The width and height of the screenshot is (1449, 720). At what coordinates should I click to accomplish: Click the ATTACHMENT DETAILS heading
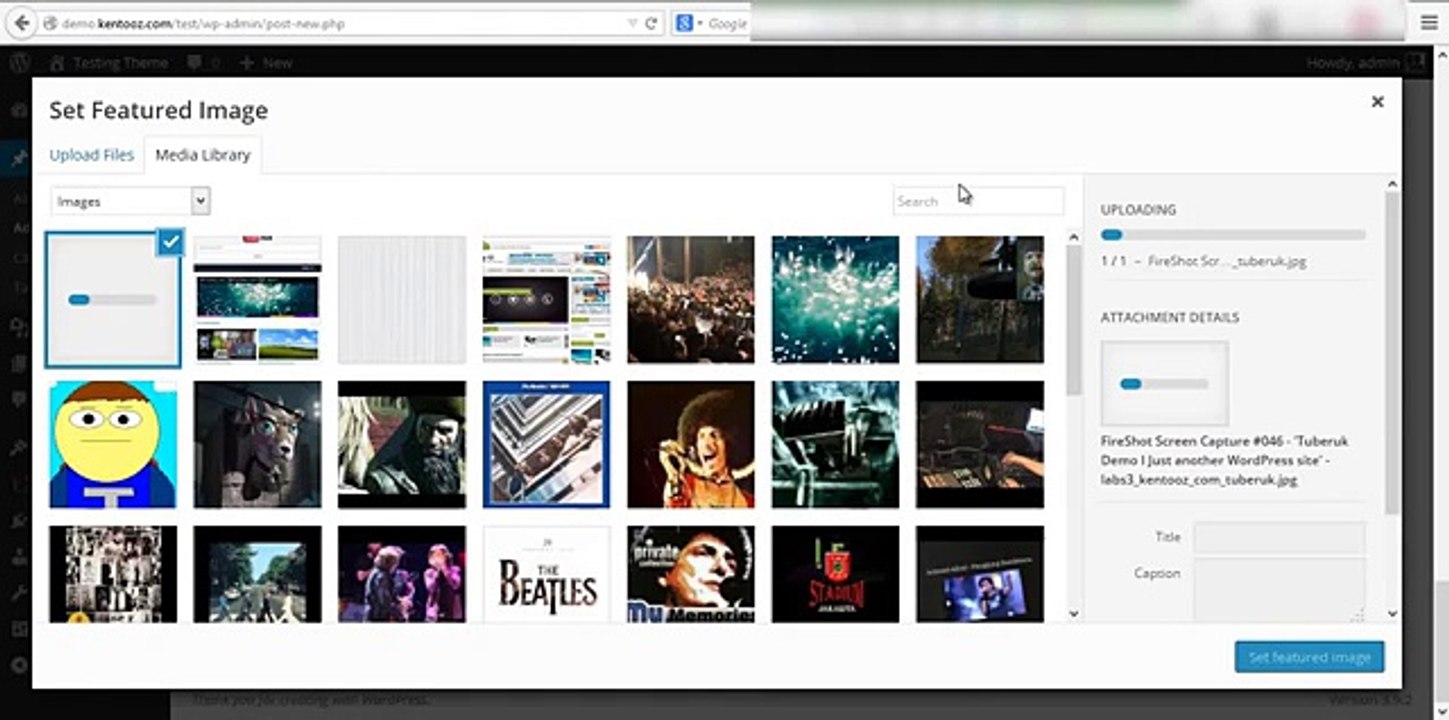coord(1170,317)
